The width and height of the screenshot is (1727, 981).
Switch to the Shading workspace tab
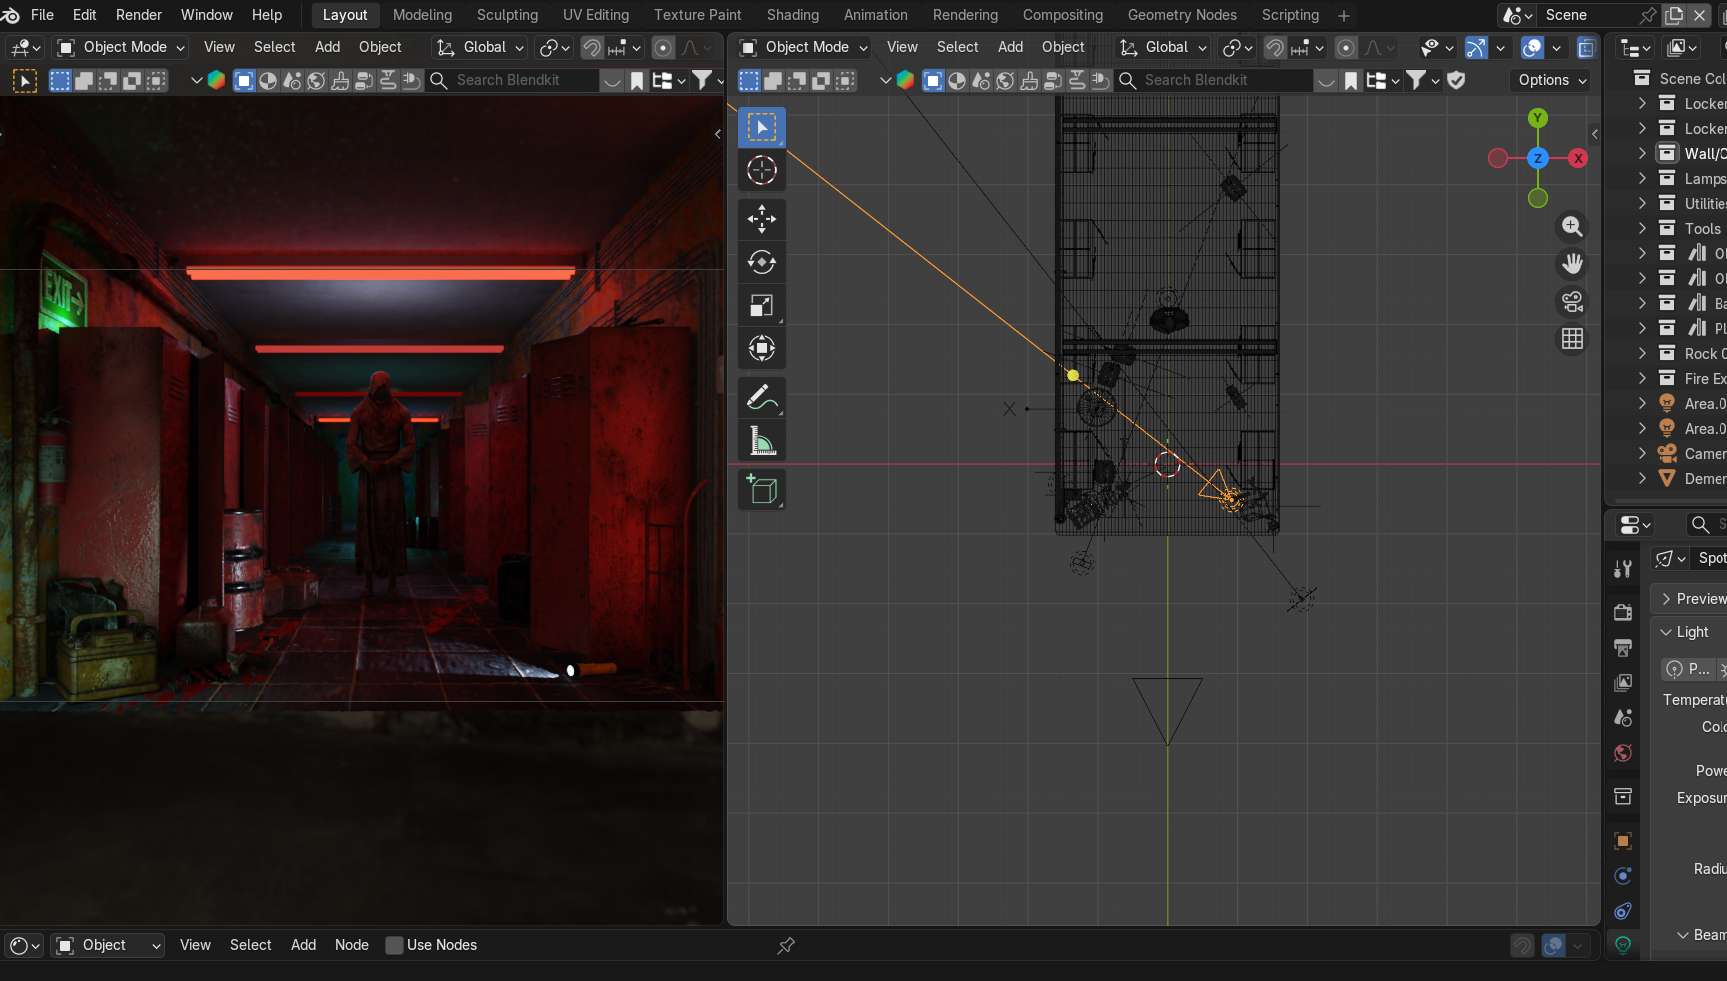(x=793, y=15)
